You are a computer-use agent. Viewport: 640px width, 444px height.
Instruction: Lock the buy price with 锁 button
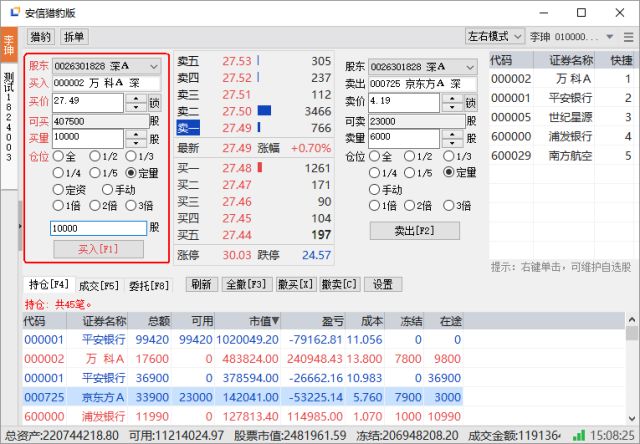(154, 102)
